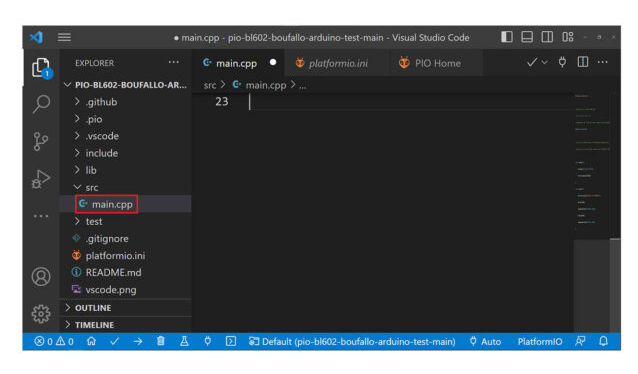Expand the TIMELINE section
The image size is (638, 374).
125,325
